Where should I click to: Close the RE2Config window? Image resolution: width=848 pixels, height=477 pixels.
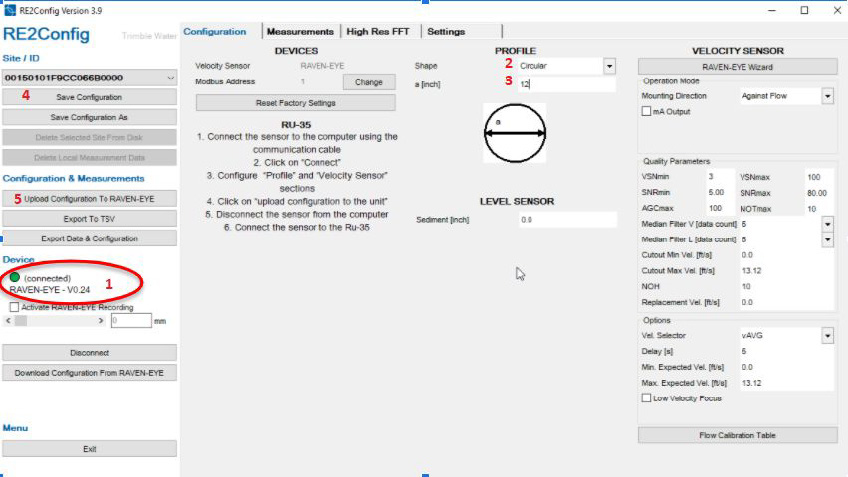837,10
